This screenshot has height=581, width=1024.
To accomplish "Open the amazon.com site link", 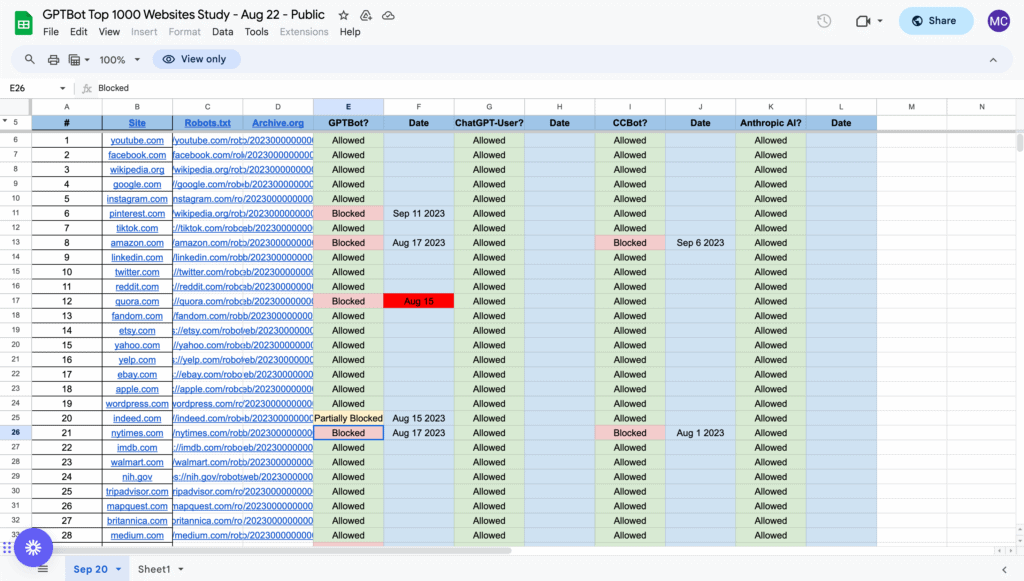I will point(137,243).
